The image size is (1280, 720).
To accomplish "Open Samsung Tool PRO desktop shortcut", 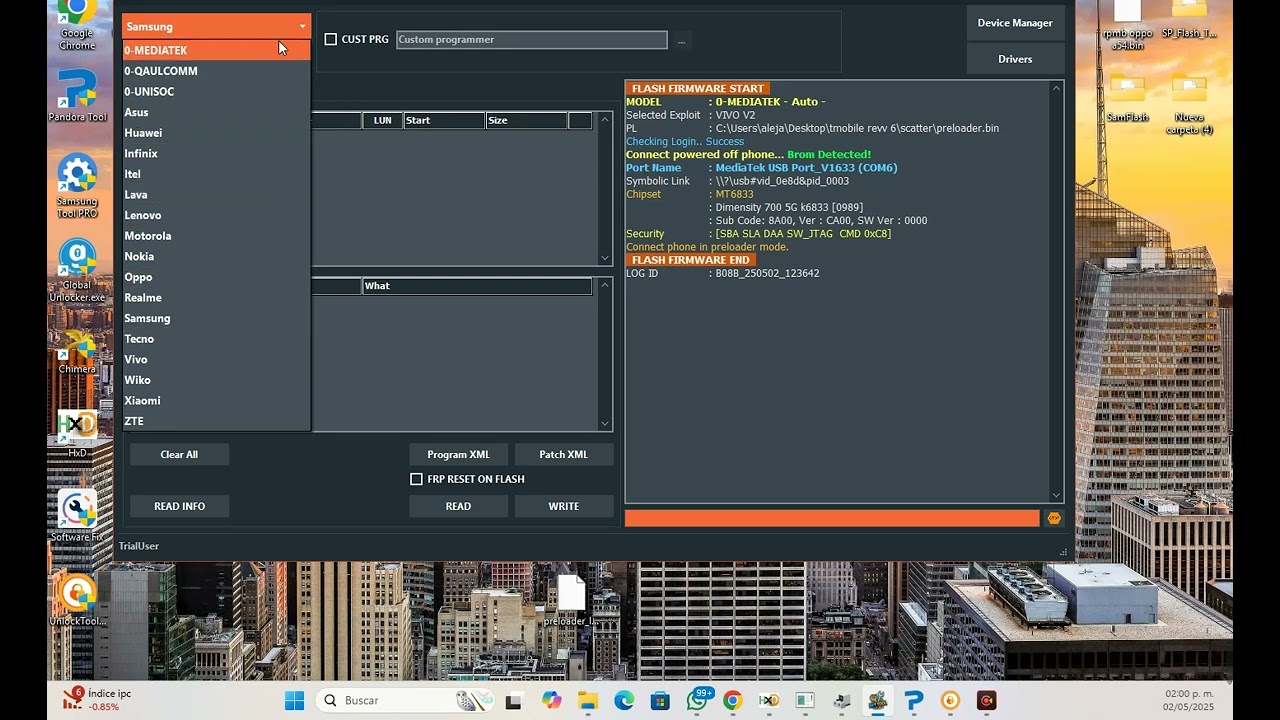I will coord(77,186).
